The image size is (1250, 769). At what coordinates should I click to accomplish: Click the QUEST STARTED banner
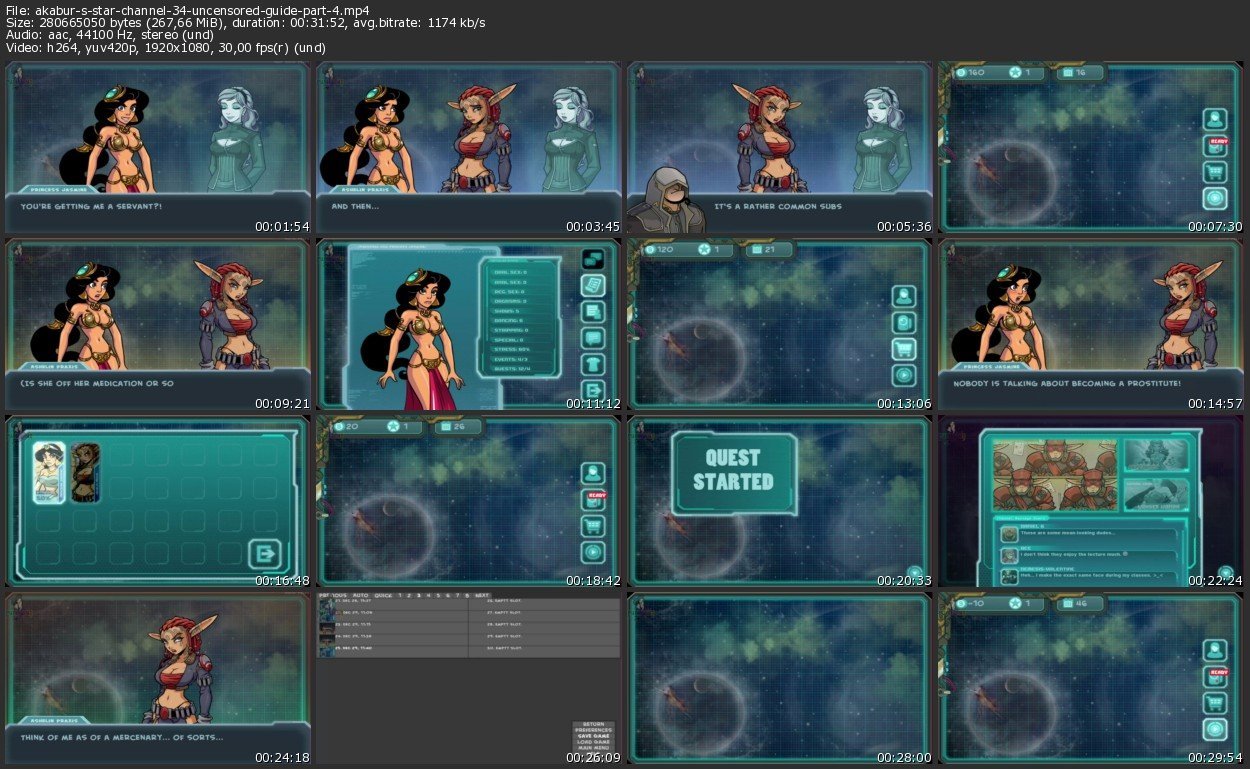pyautogui.click(x=735, y=471)
